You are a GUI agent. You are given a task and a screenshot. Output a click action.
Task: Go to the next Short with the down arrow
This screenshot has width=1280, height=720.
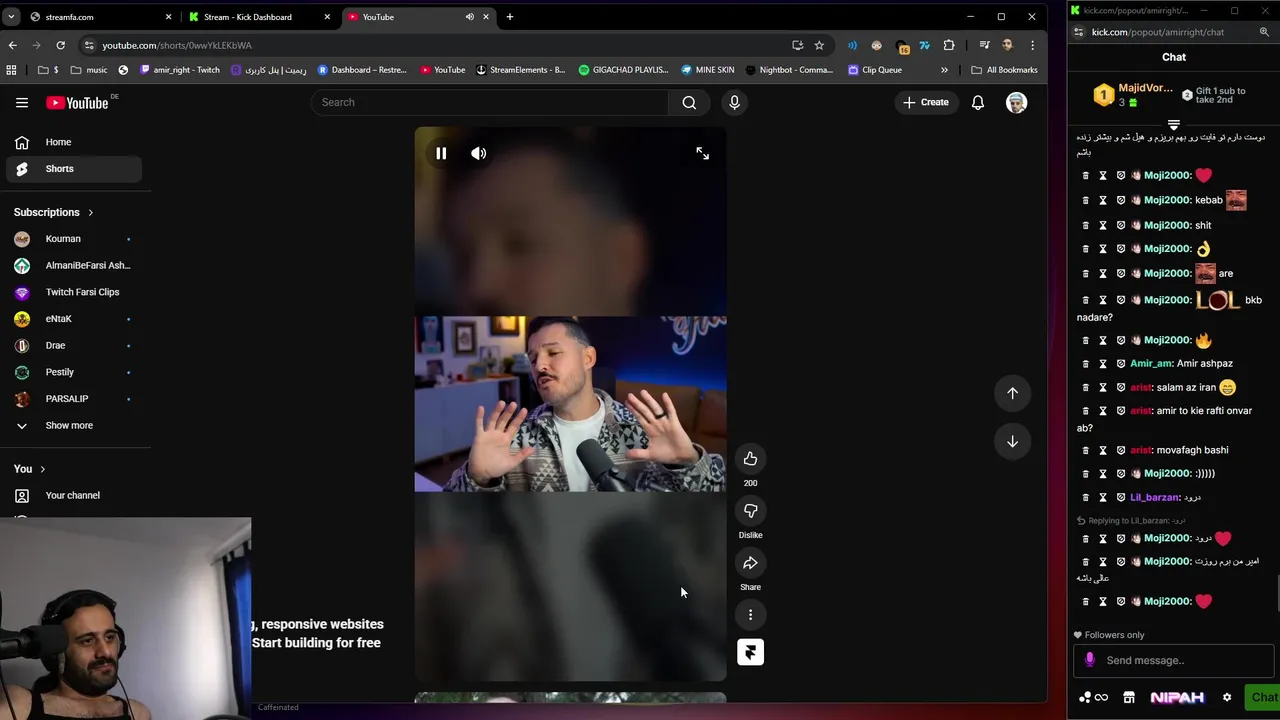click(x=1012, y=441)
